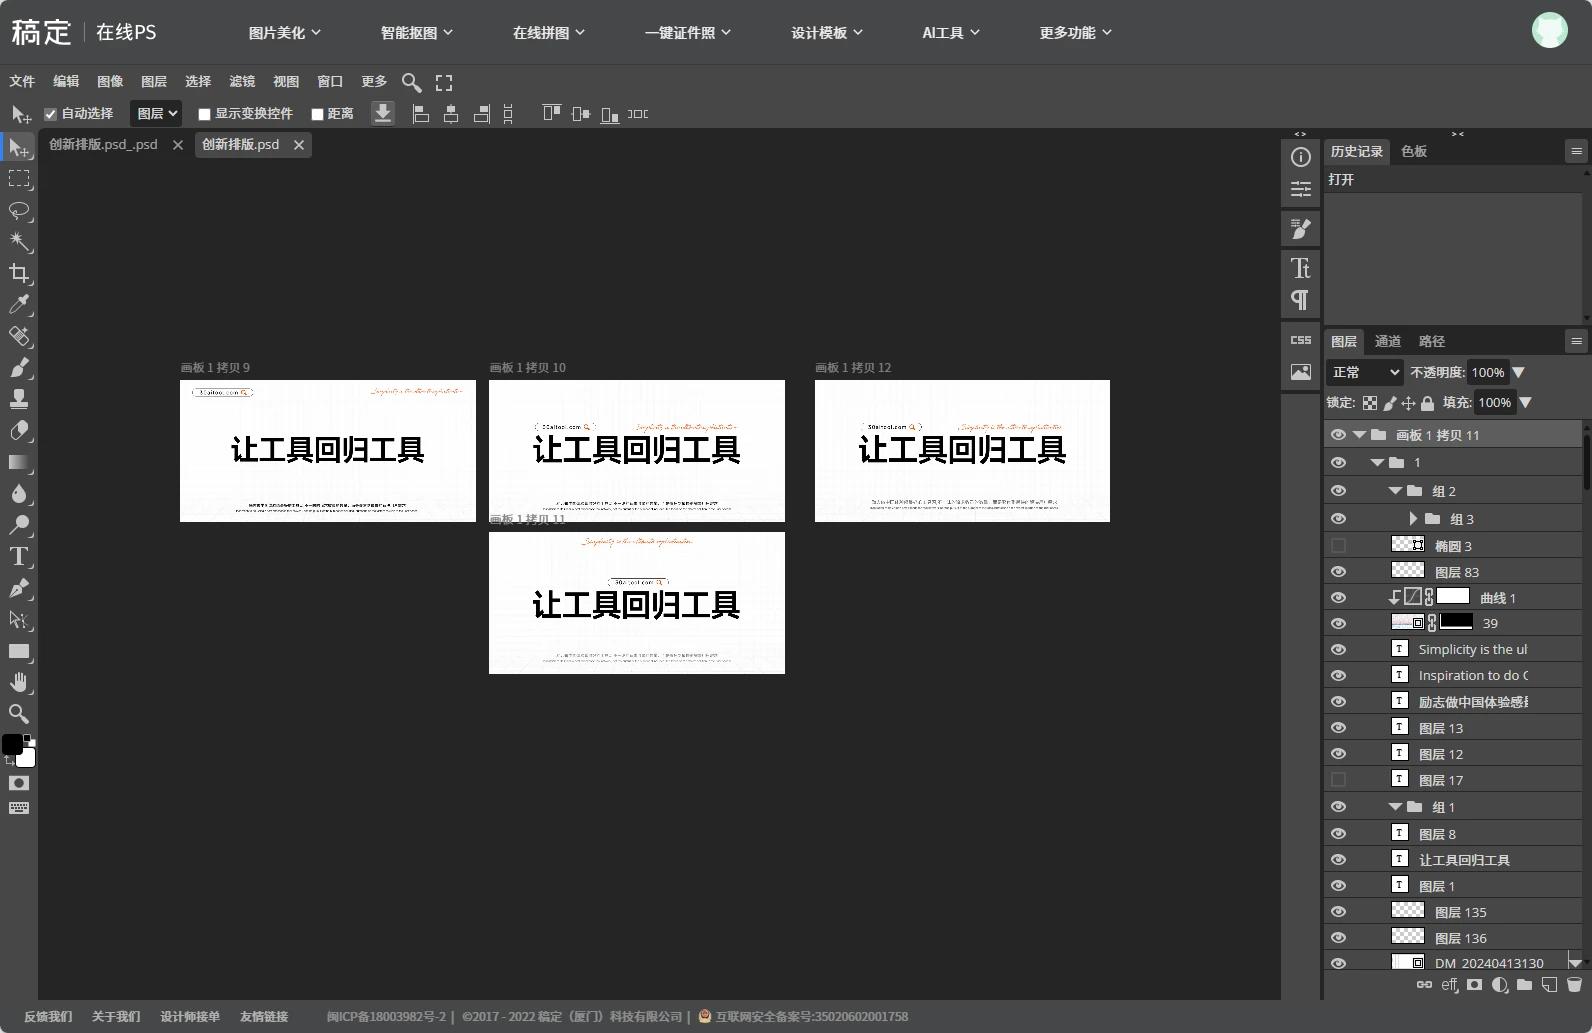The image size is (1592, 1033).
Task: Activate the Type tool in toolbar
Action: pyautogui.click(x=19, y=557)
